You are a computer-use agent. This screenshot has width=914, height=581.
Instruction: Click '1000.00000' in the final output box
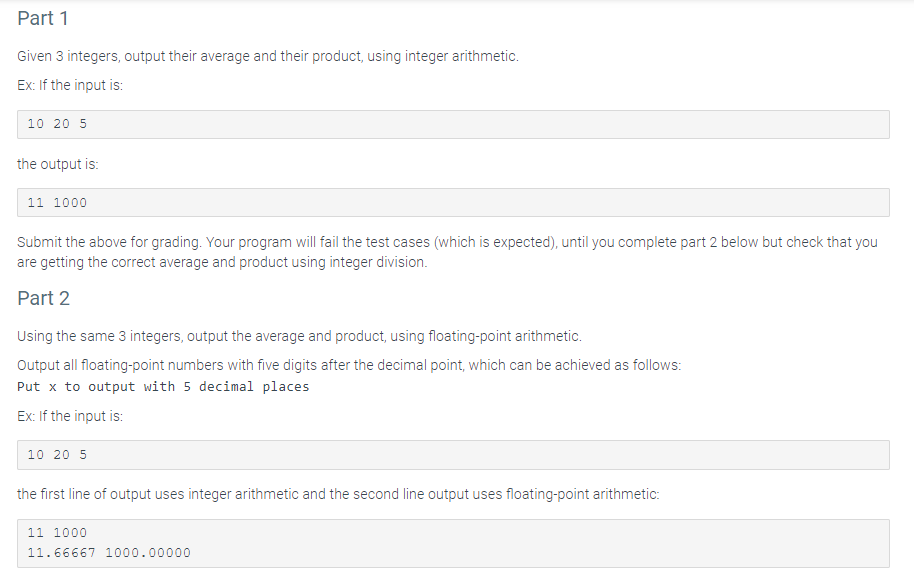148,553
